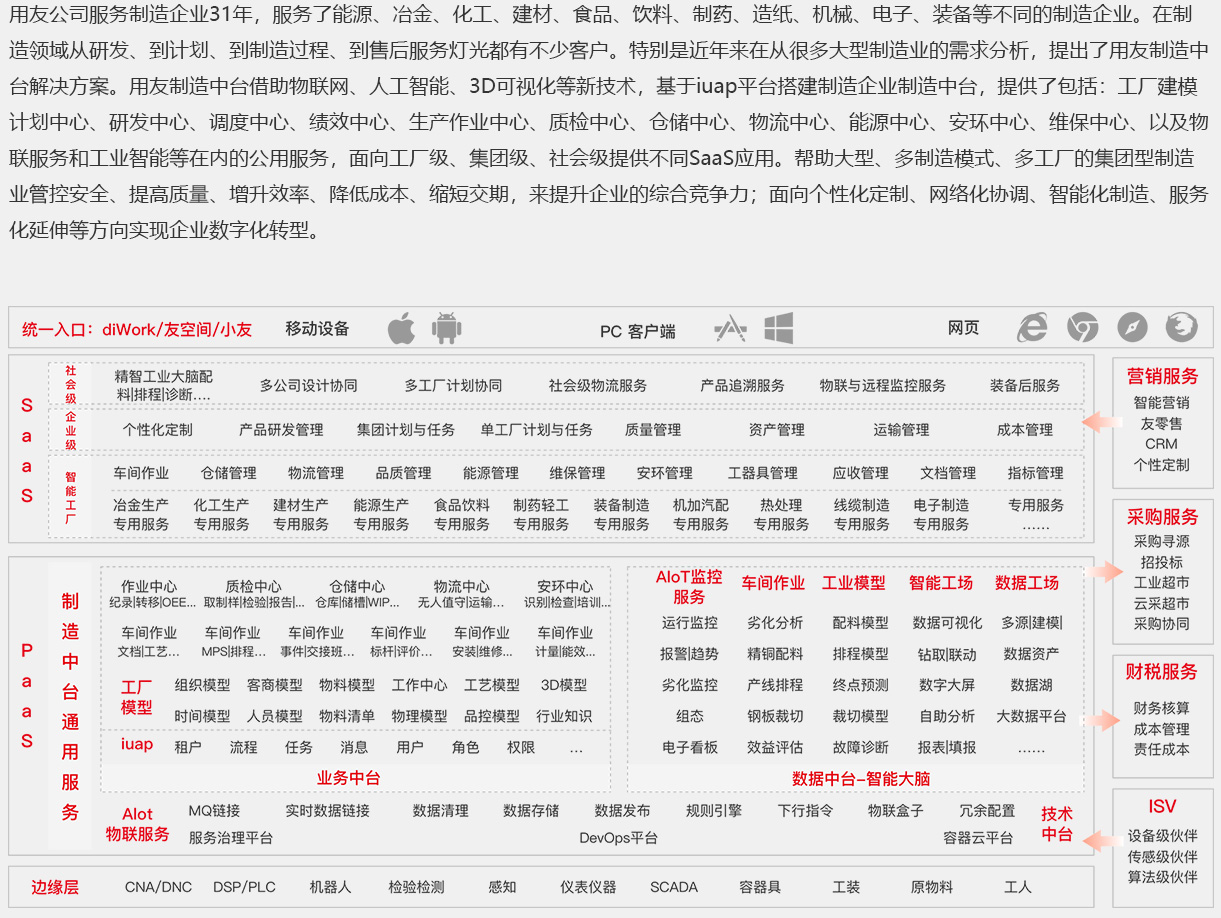Click the Safari compass icon
This screenshot has width=1221, height=918.
pyautogui.click(x=1132, y=327)
